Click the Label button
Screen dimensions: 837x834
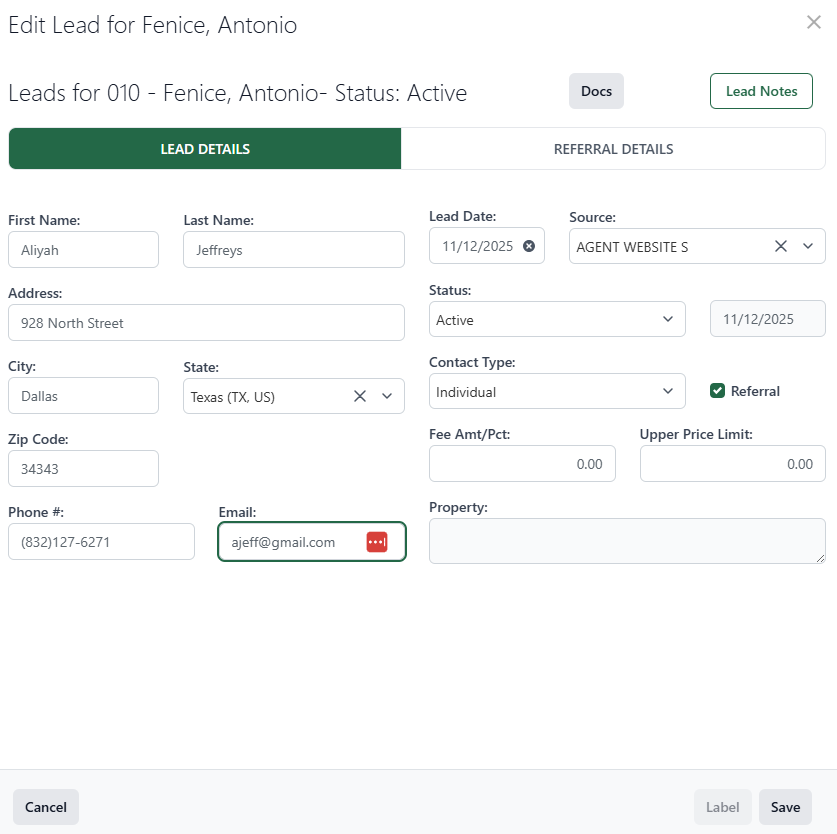click(722, 807)
